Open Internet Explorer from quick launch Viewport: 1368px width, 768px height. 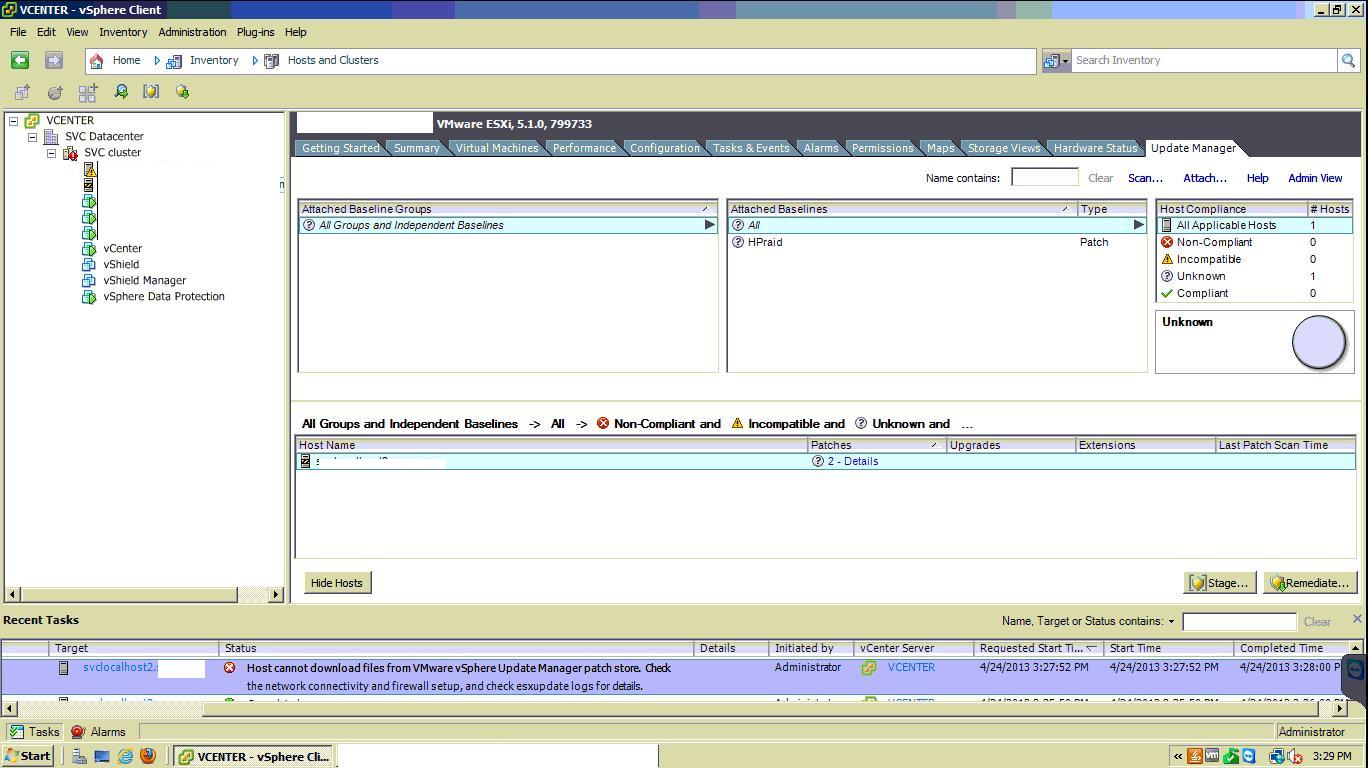[x=125, y=756]
